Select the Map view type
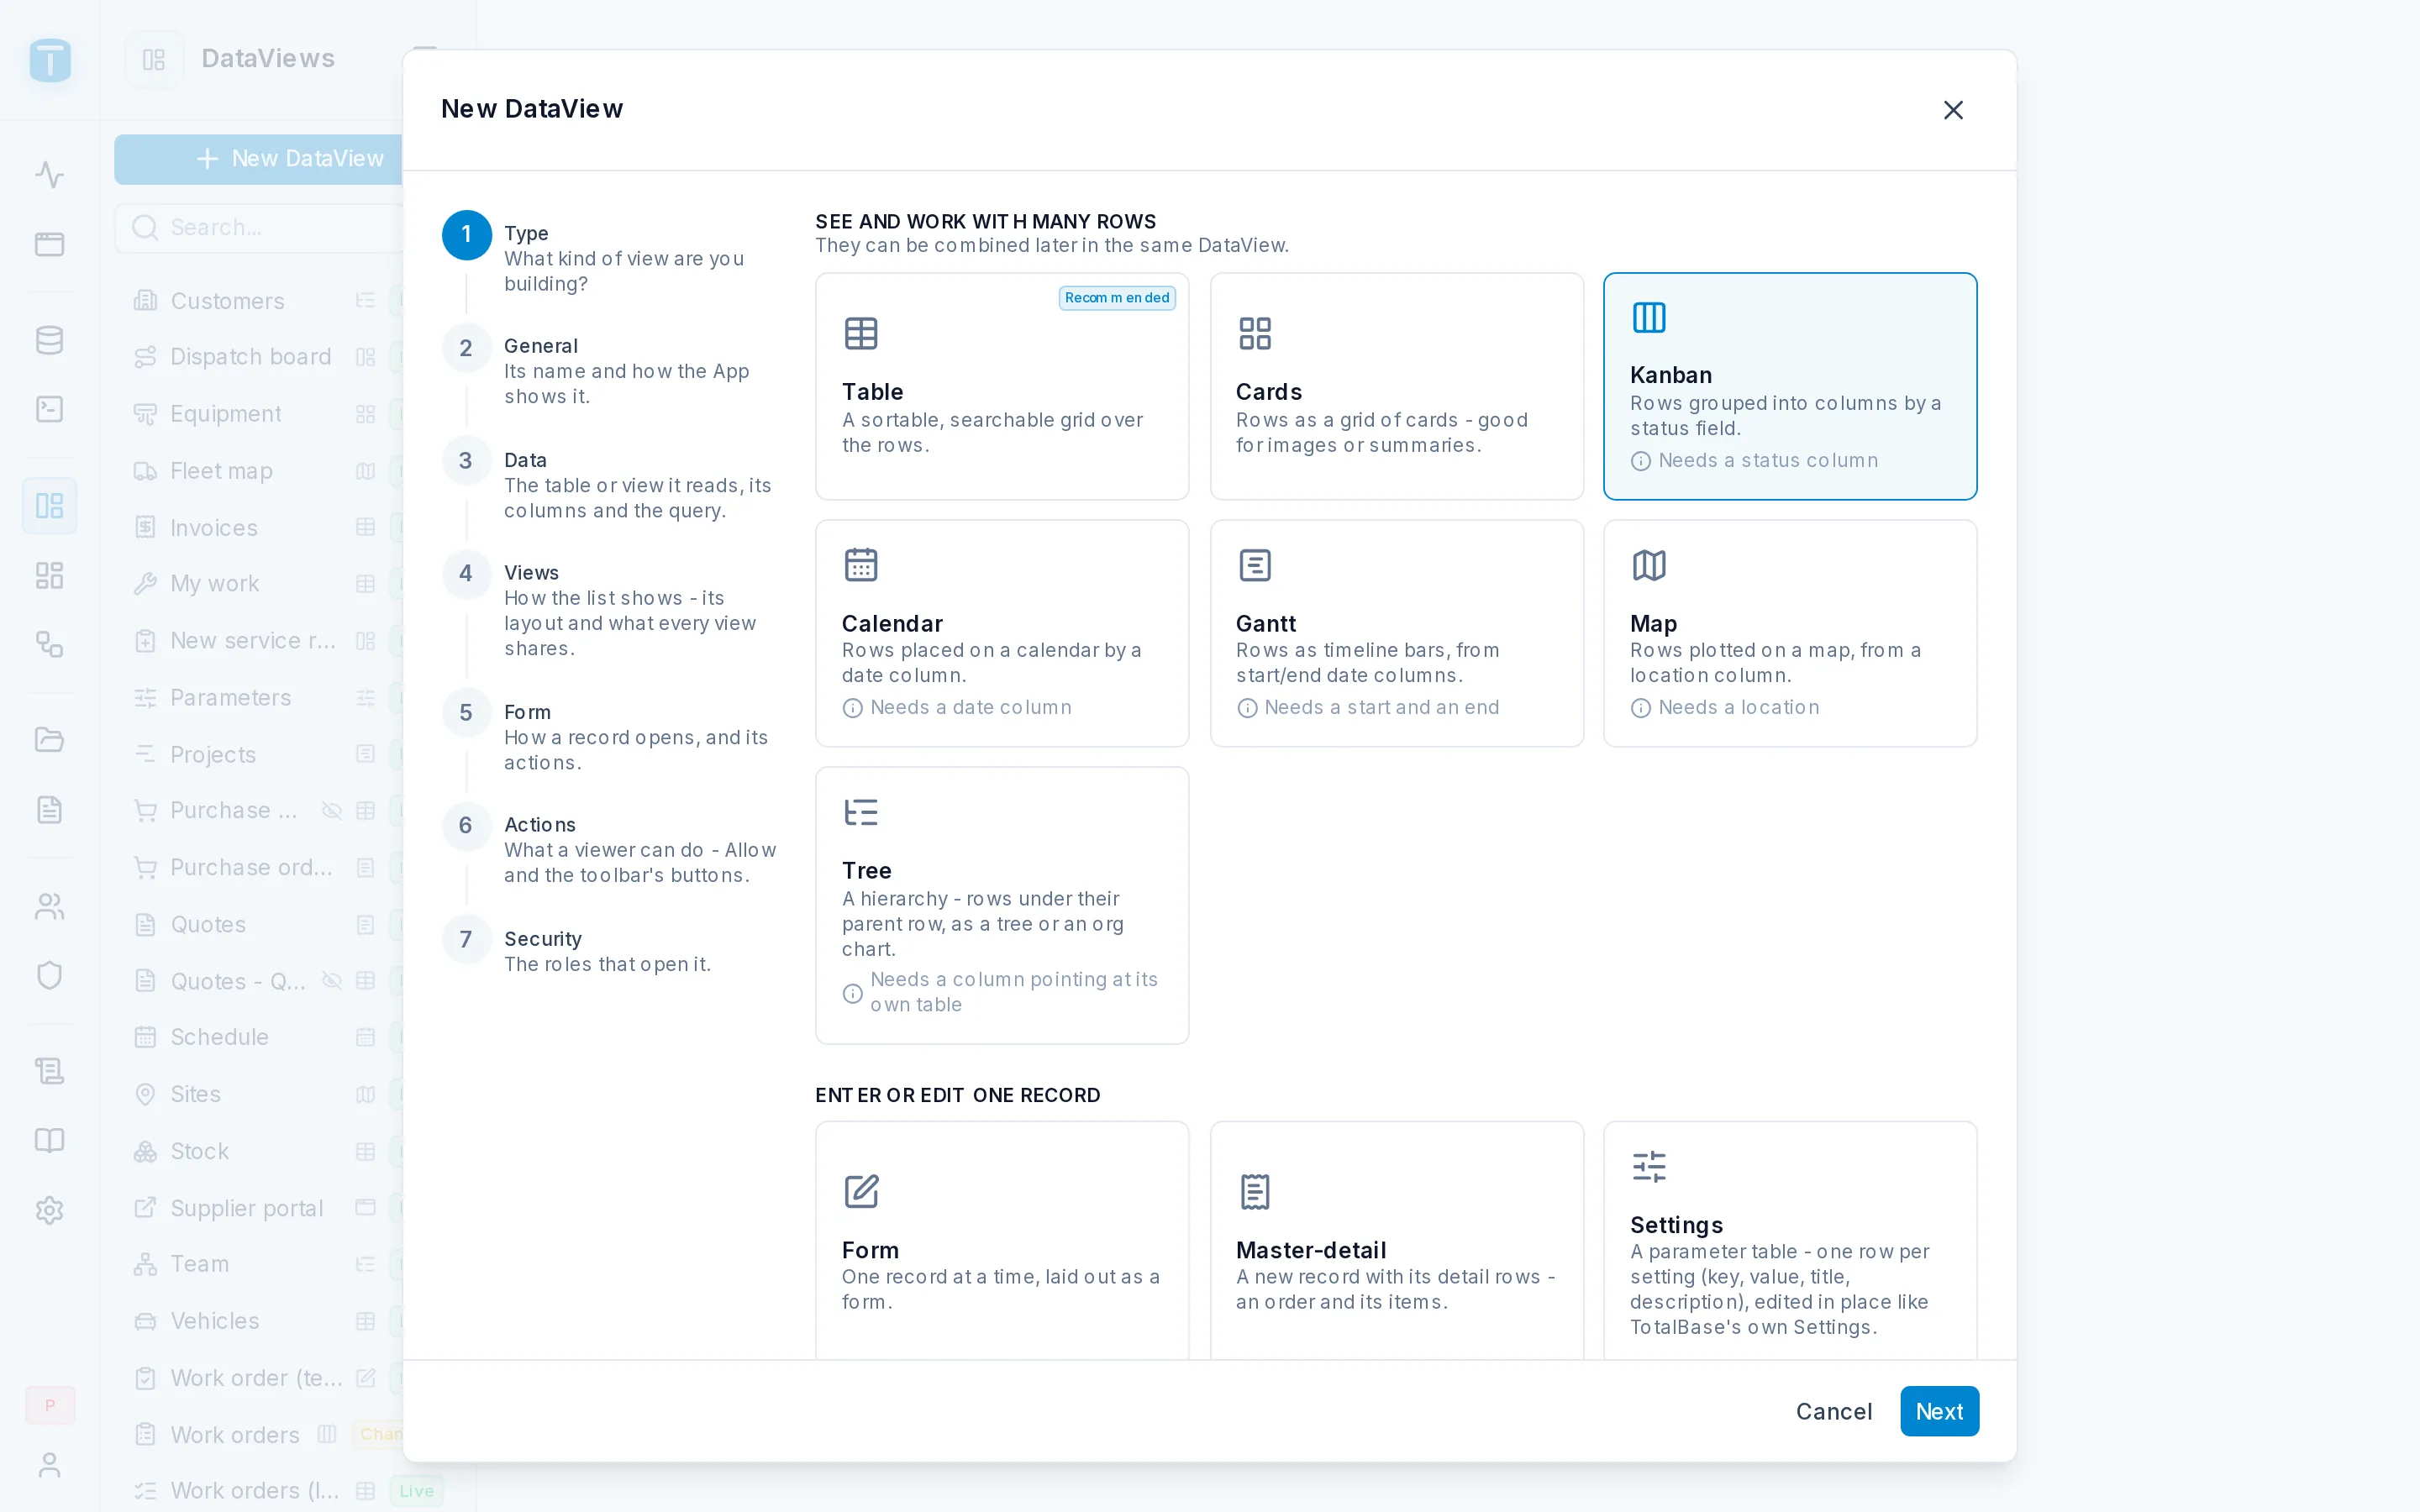Image resolution: width=2420 pixels, height=1512 pixels. coord(1790,633)
